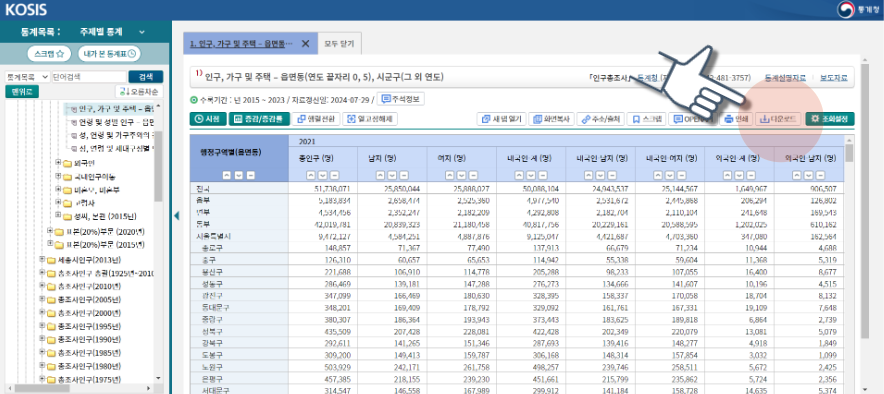The height and width of the screenshot is (394, 884).
Task: Click the 맨위로 button
Action: pos(22,91)
